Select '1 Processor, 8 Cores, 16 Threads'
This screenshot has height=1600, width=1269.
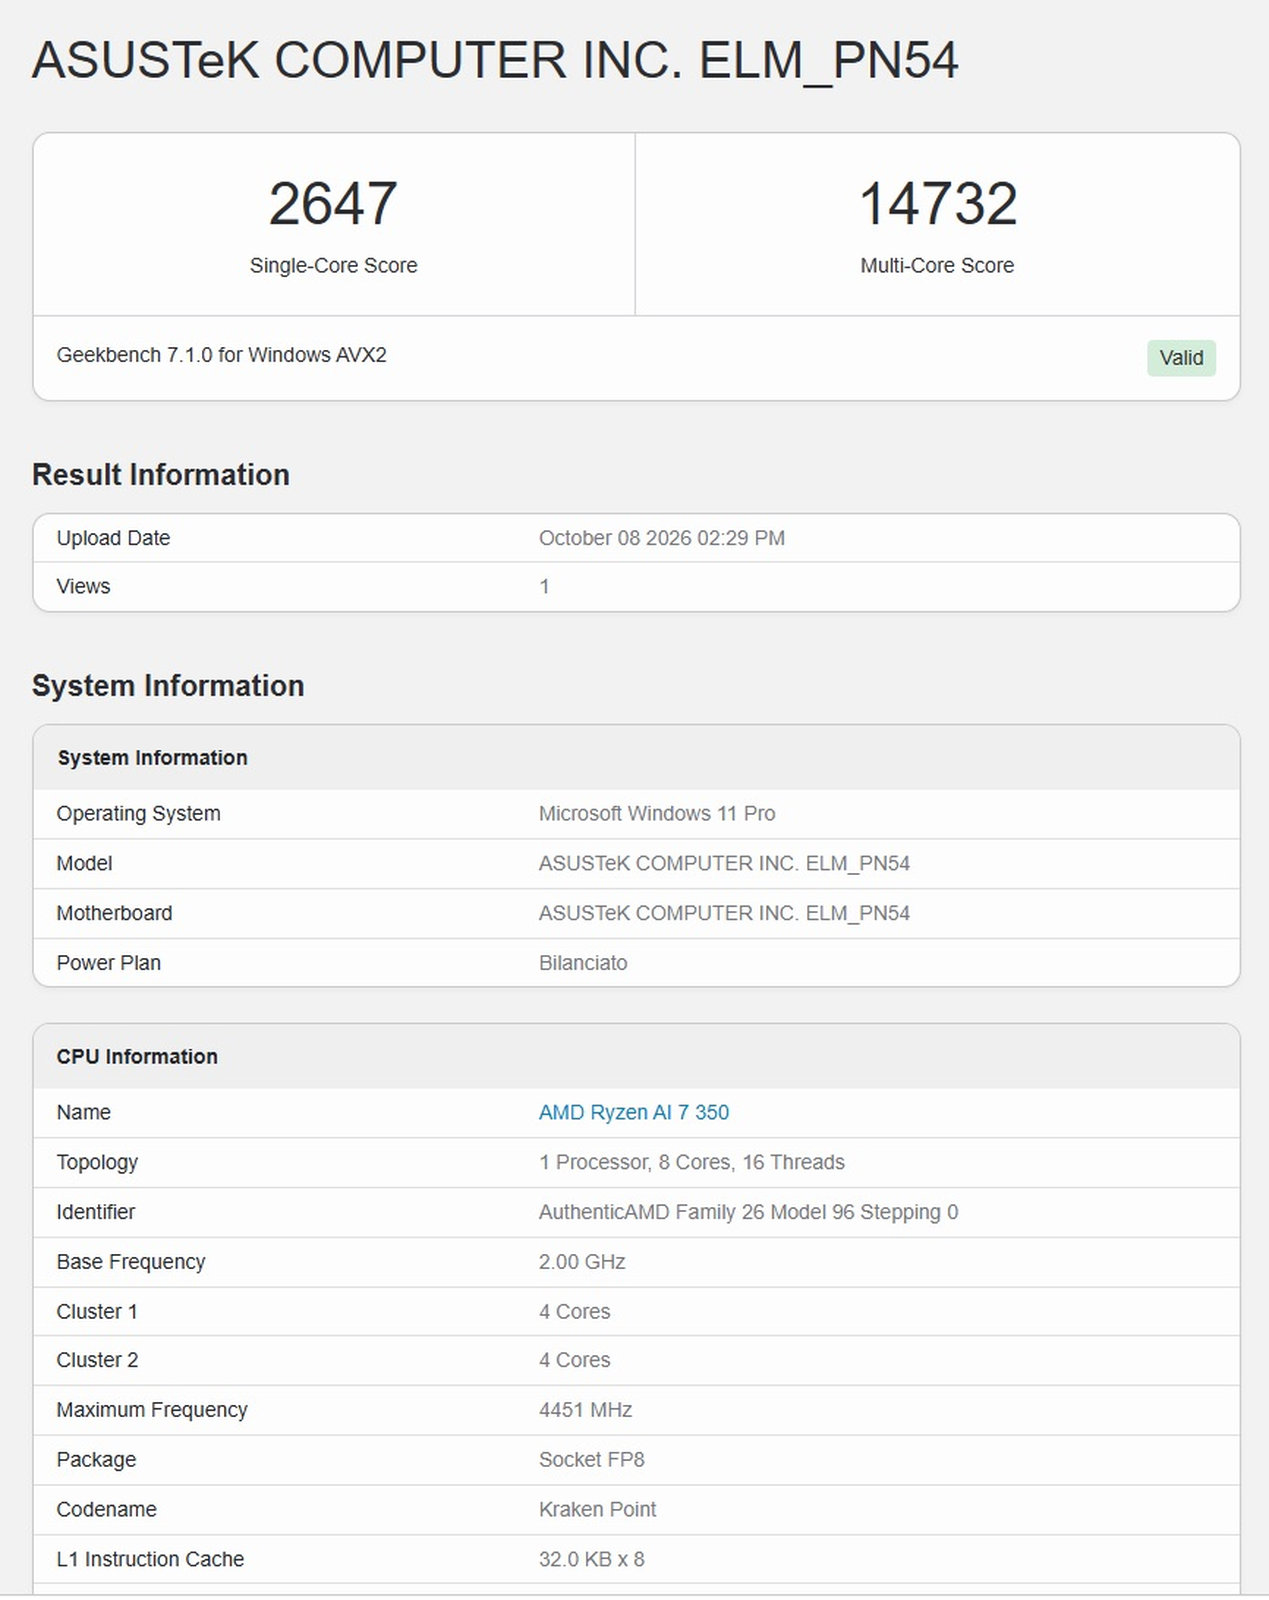pyautogui.click(x=692, y=1162)
